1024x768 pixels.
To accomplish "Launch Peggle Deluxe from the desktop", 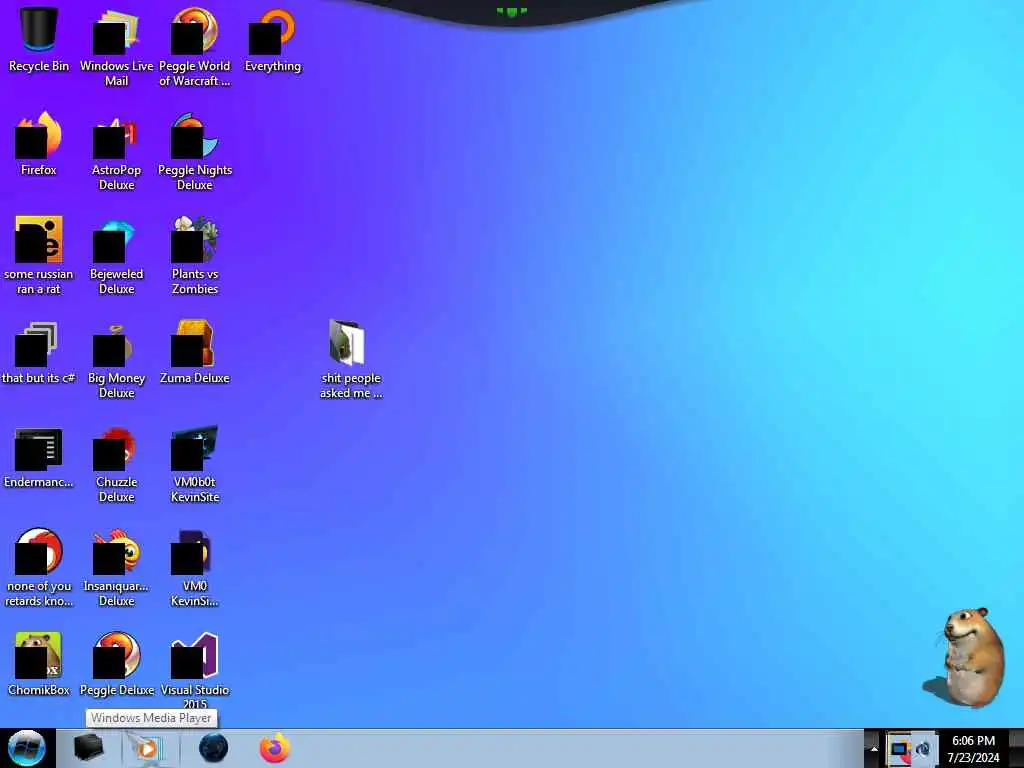I will click(x=116, y=664).
